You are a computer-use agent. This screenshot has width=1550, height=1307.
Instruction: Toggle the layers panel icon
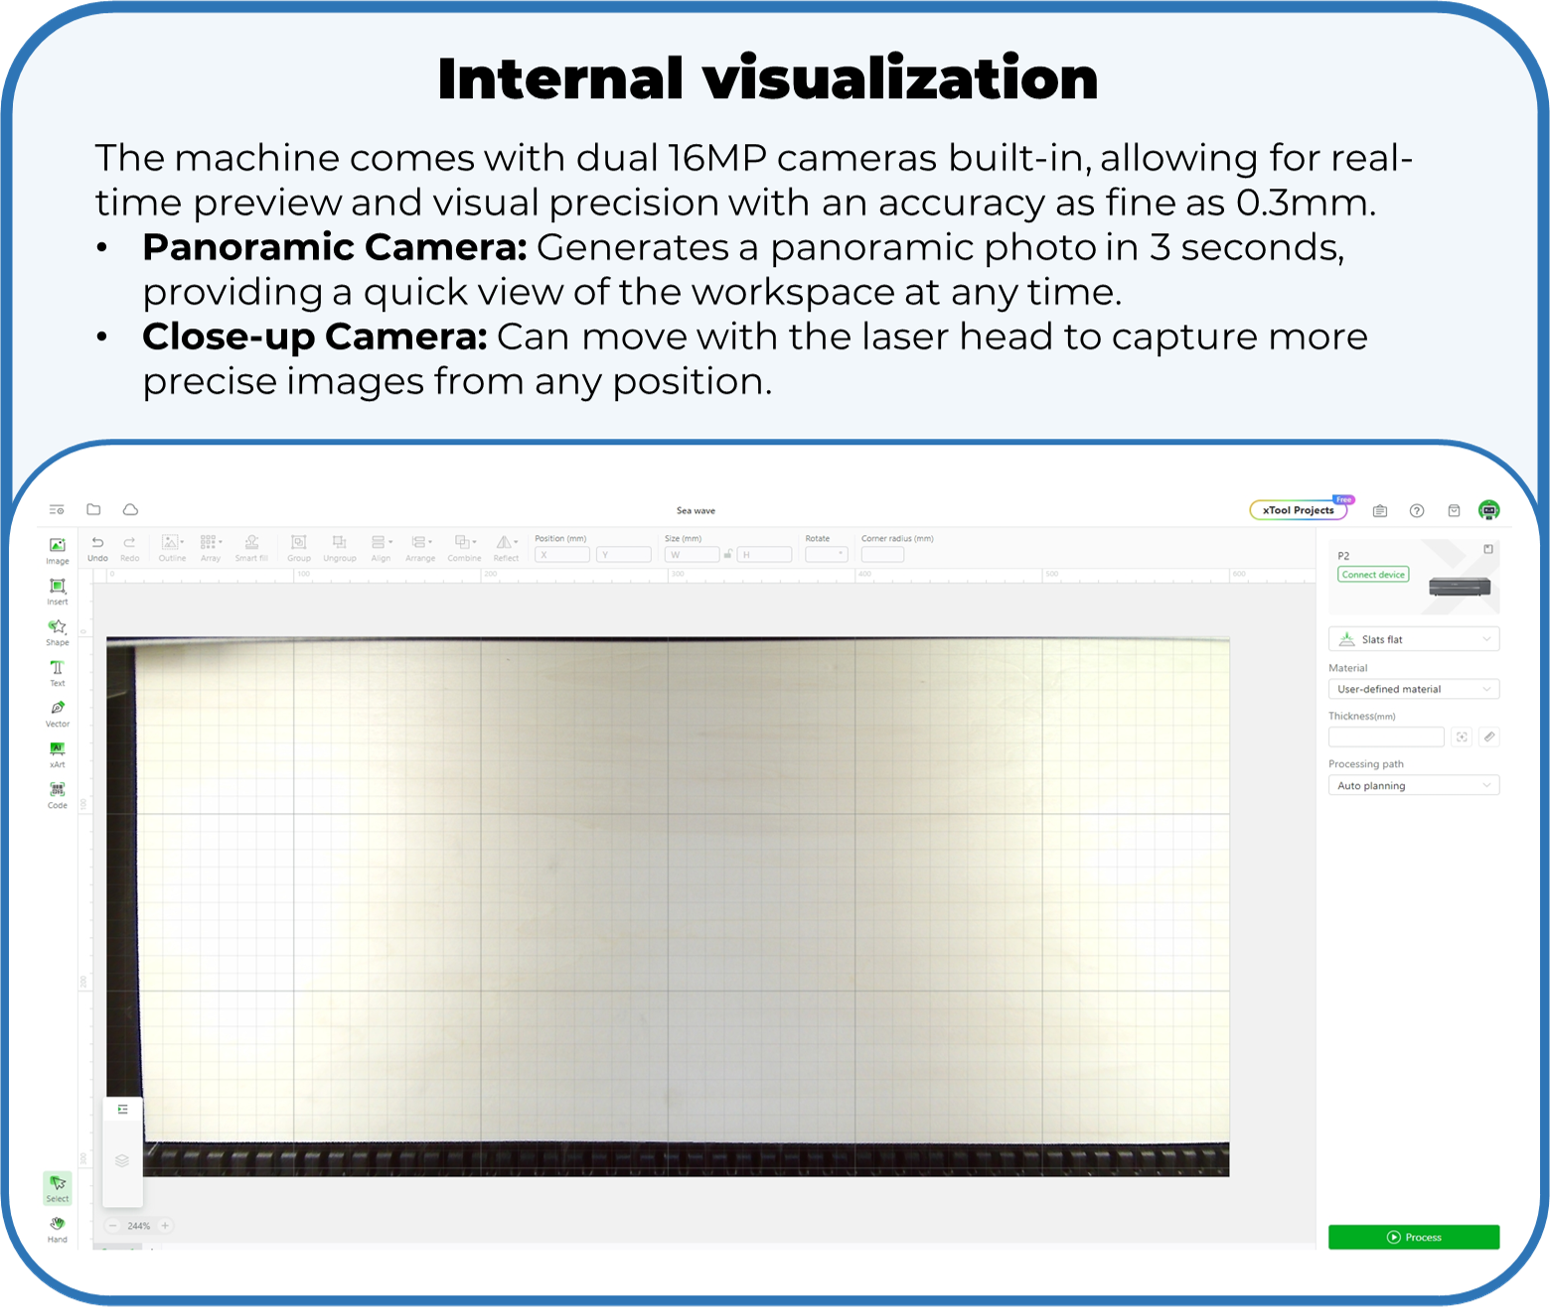click(x=122, y=1161)
